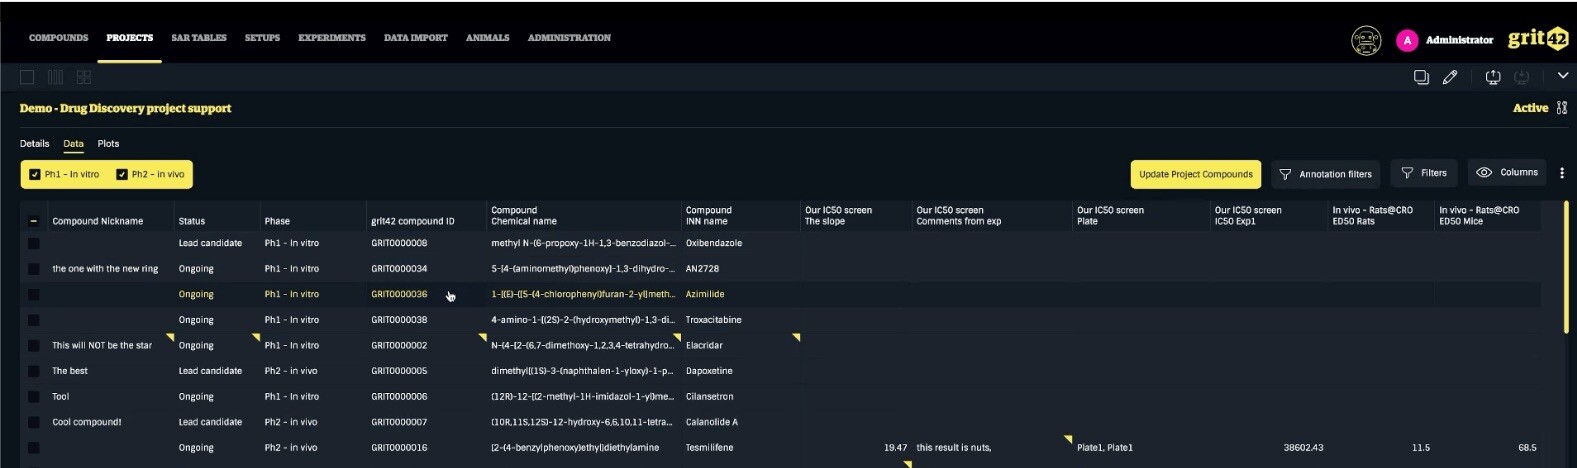Click the pencil edit icon

pos(1450,77)
